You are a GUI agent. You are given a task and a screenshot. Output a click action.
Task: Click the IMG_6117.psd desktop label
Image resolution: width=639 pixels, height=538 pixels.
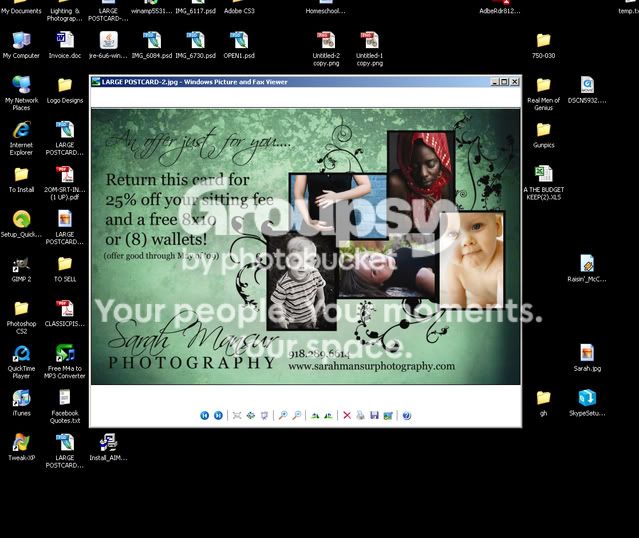[195, 11]
